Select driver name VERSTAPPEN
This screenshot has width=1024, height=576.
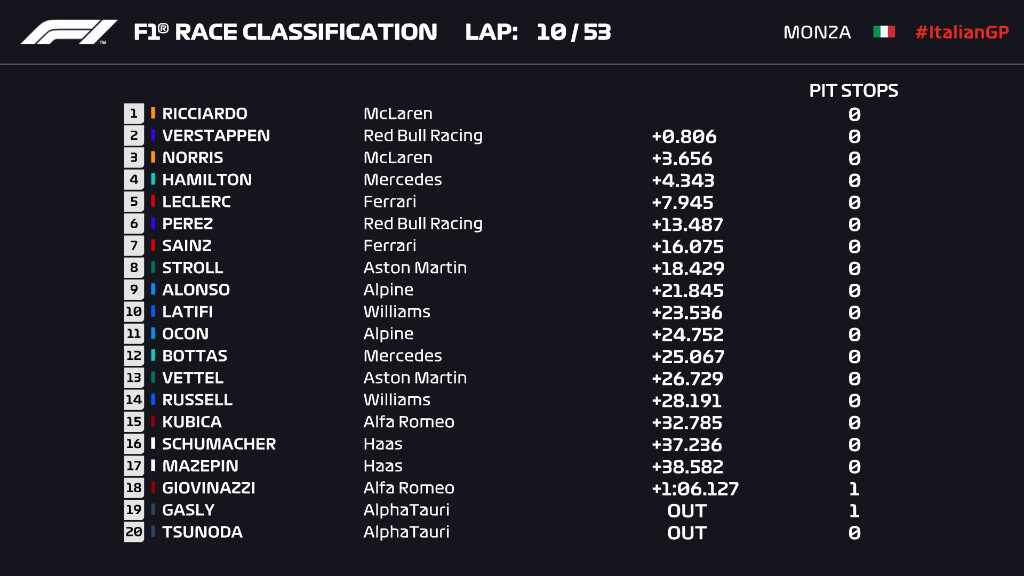(x=216, y=136)
